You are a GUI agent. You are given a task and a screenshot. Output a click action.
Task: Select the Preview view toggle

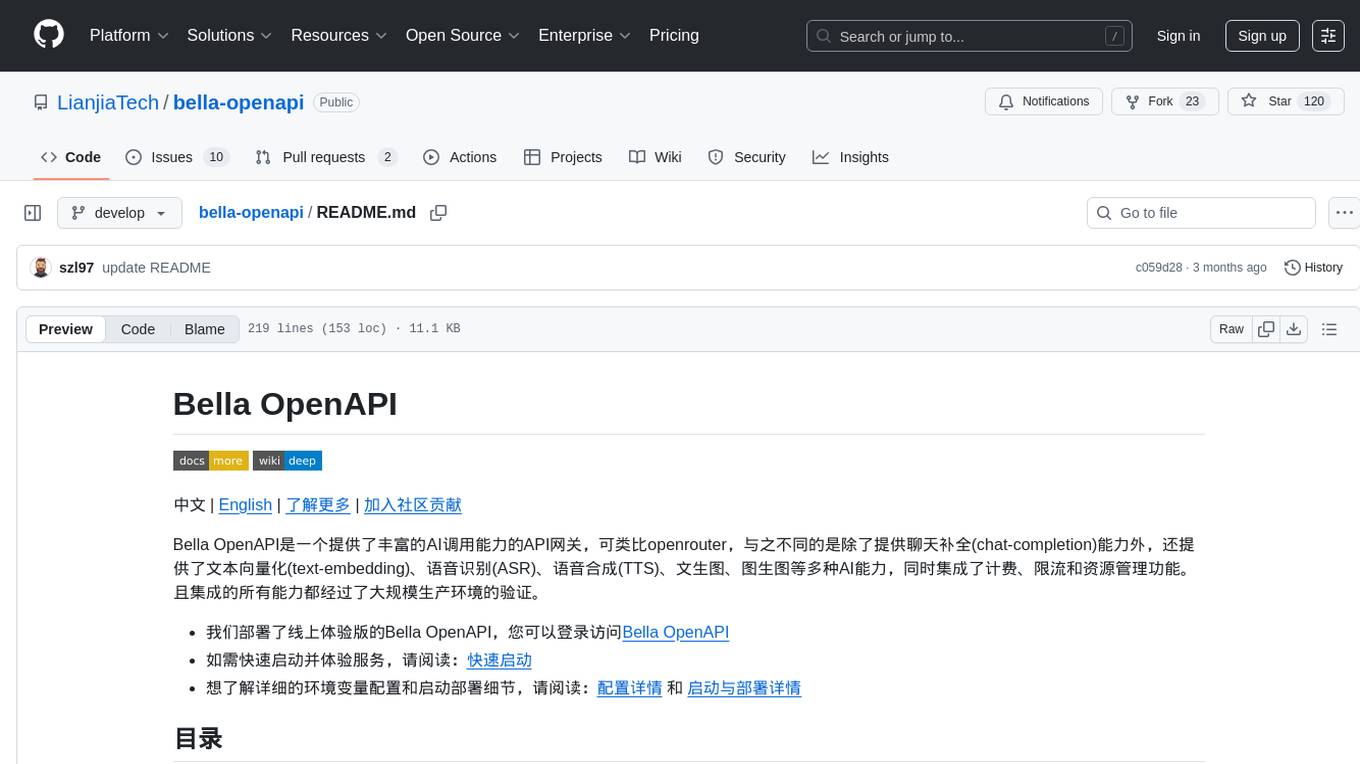coord(66,329)
